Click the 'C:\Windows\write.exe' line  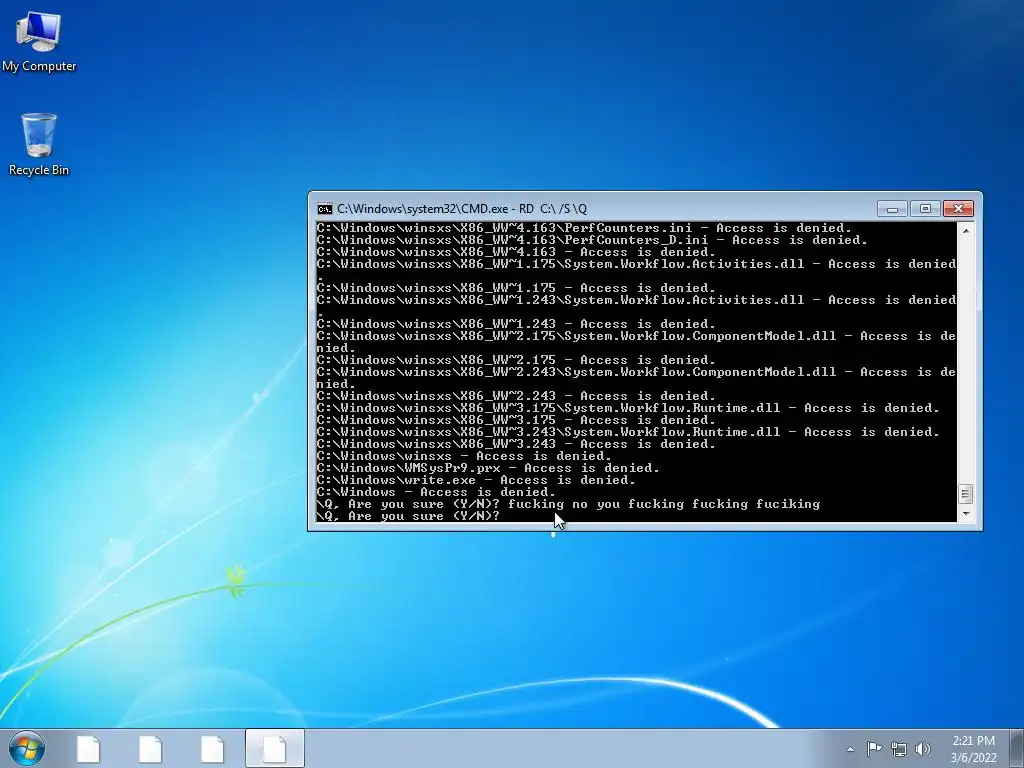[x=476, y=480]
